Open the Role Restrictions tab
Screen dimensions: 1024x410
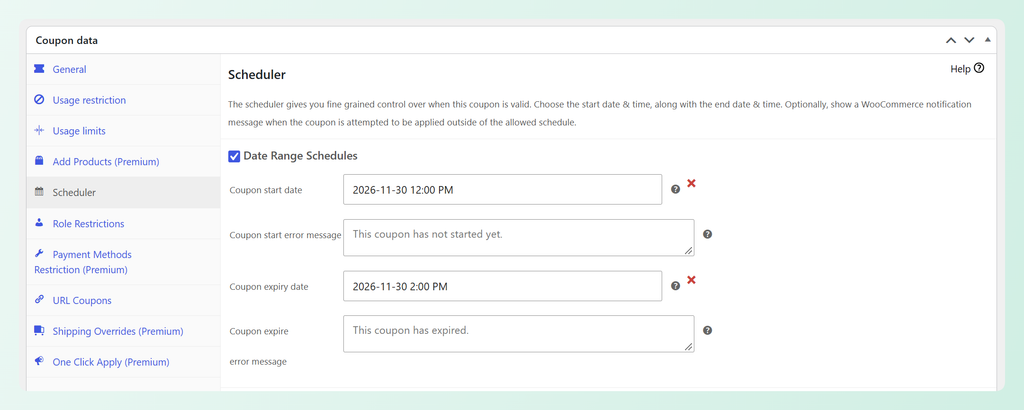pos(123,223)
